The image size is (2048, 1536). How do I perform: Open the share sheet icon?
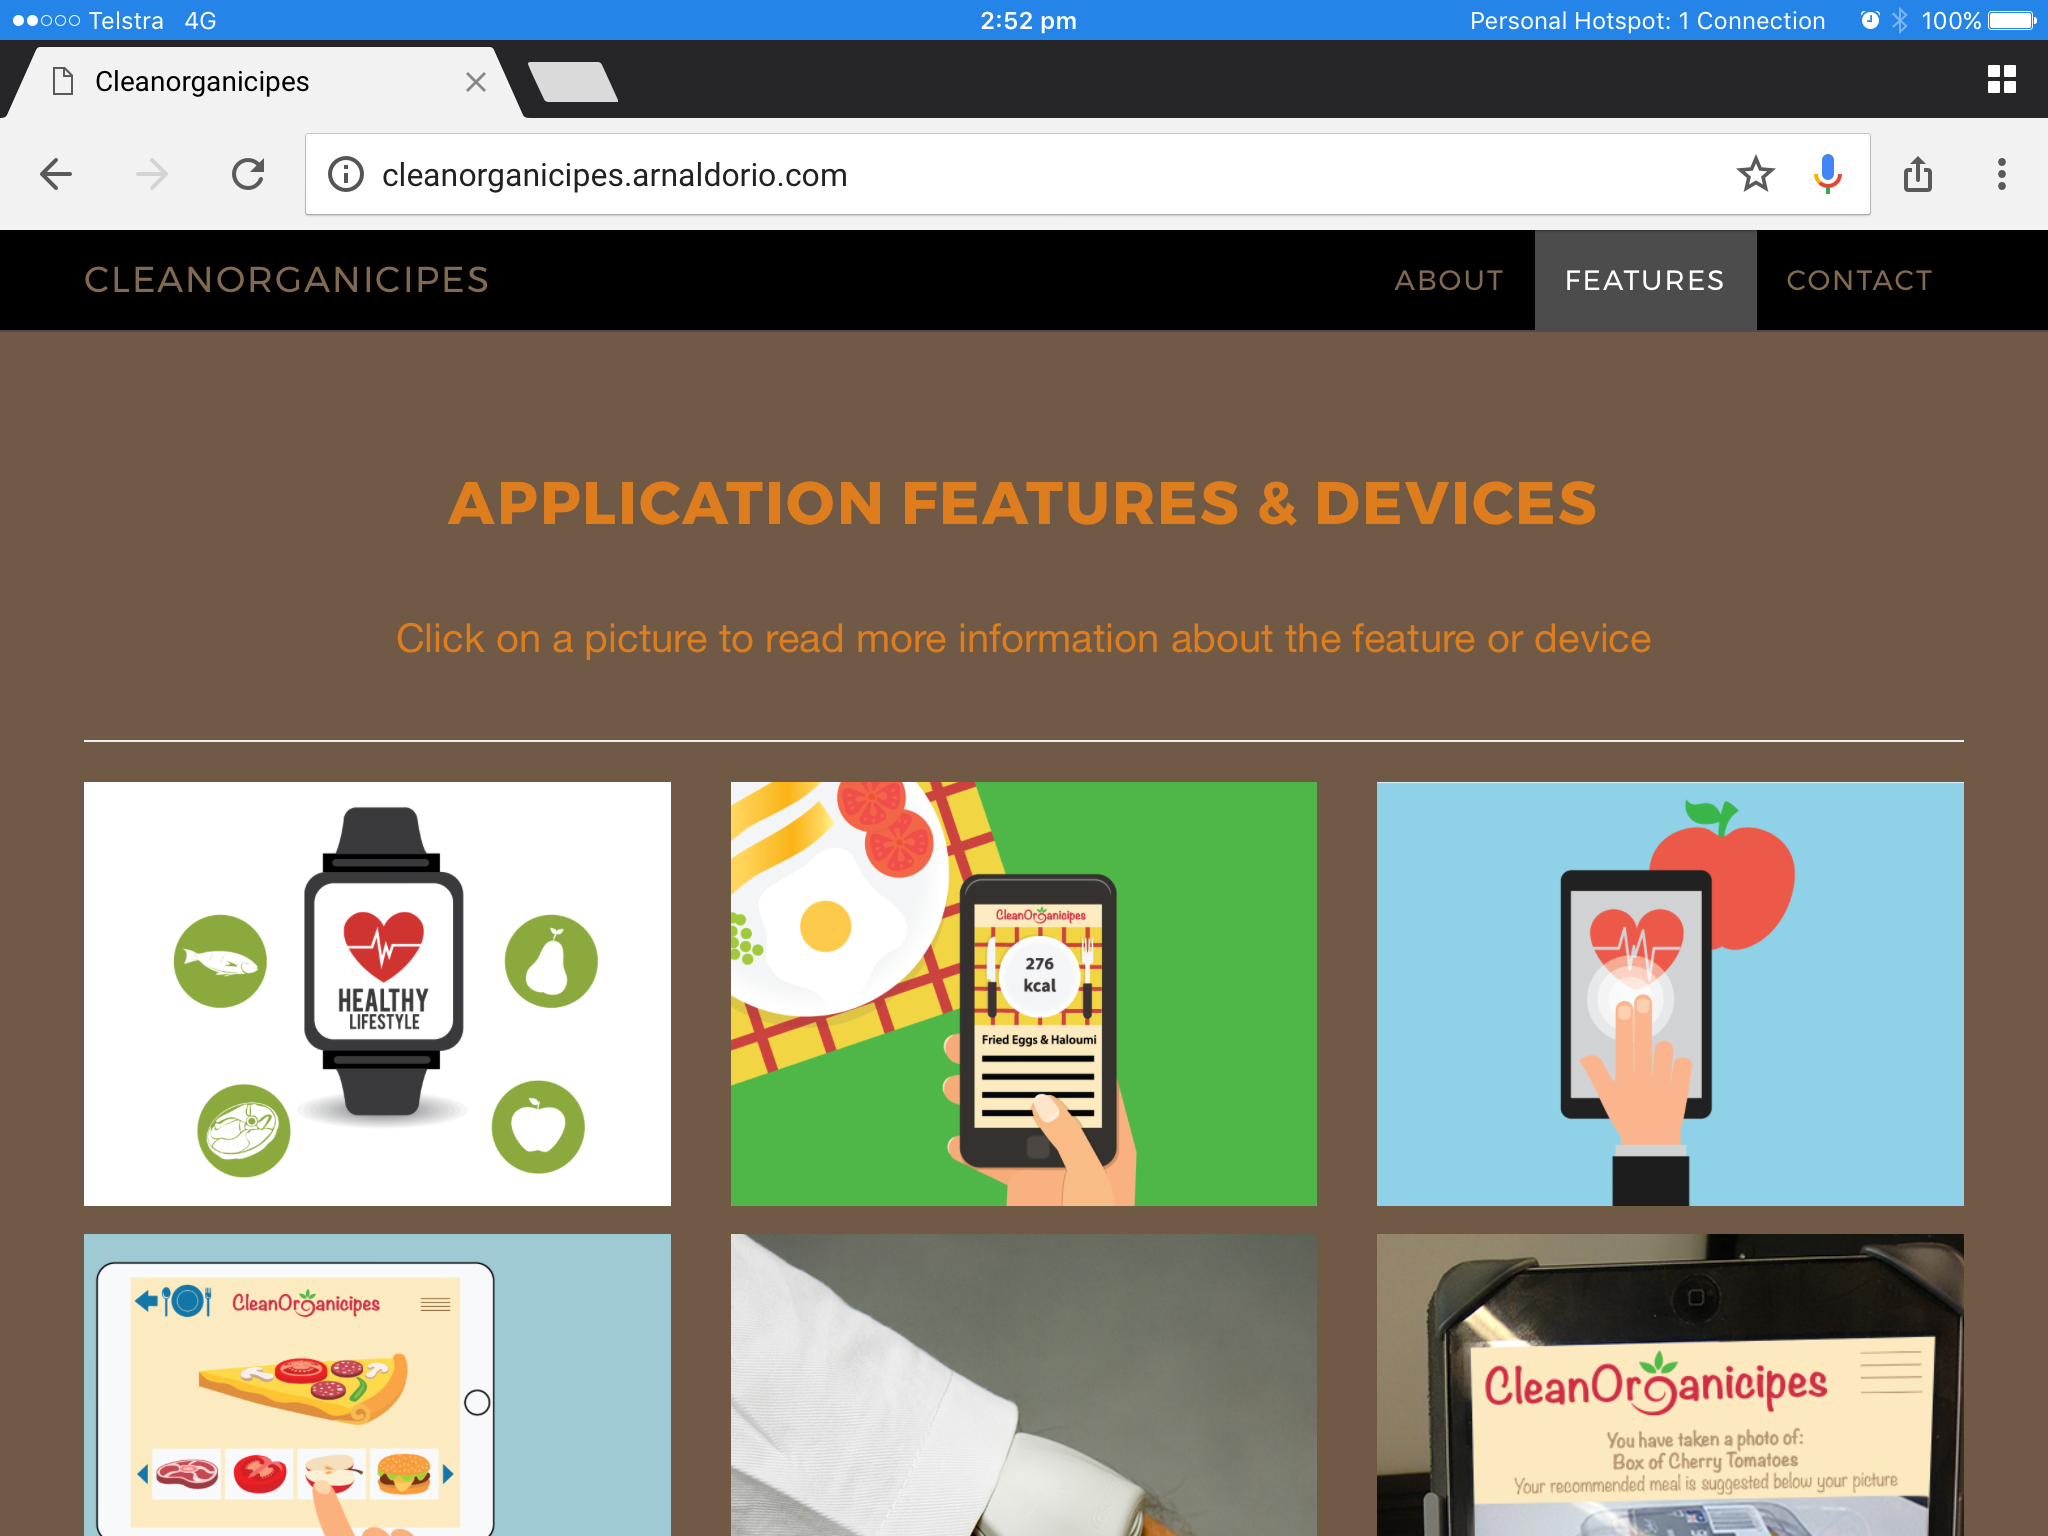(x=1917, y=175)
